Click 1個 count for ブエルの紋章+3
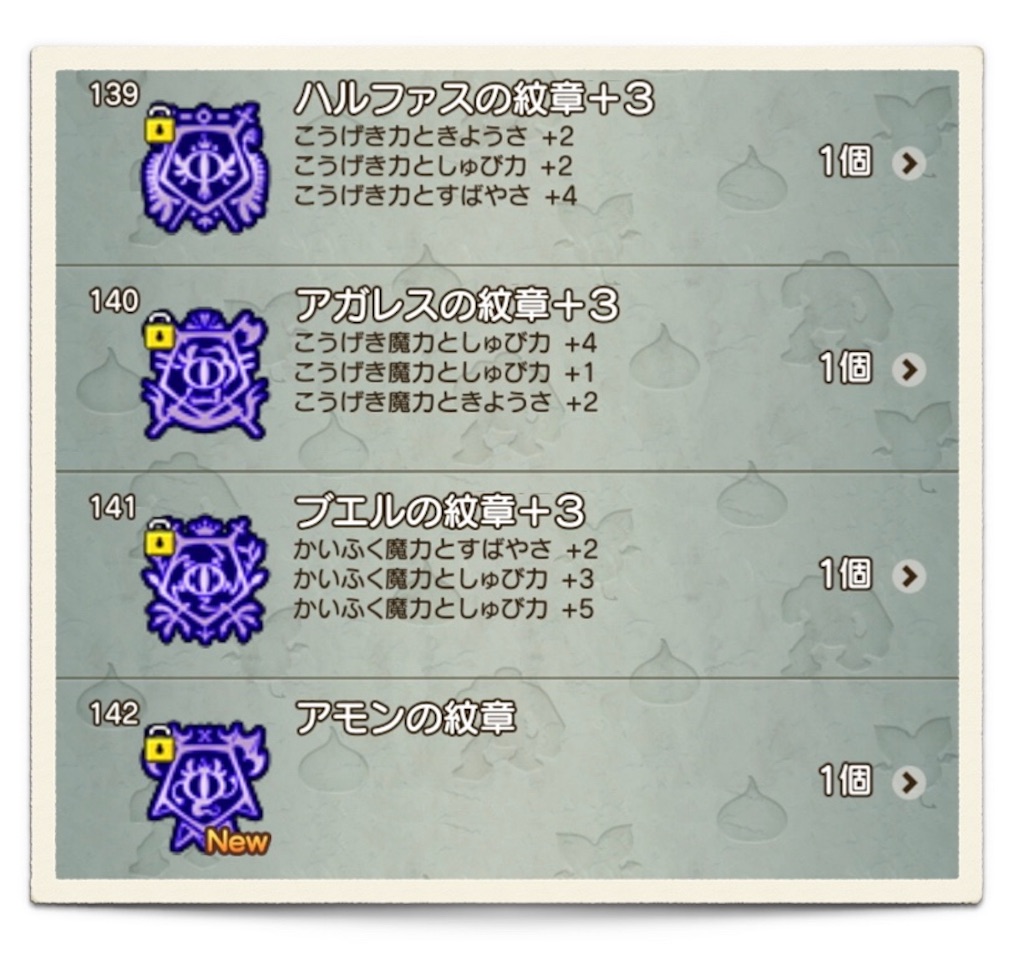 pos(846,575)
